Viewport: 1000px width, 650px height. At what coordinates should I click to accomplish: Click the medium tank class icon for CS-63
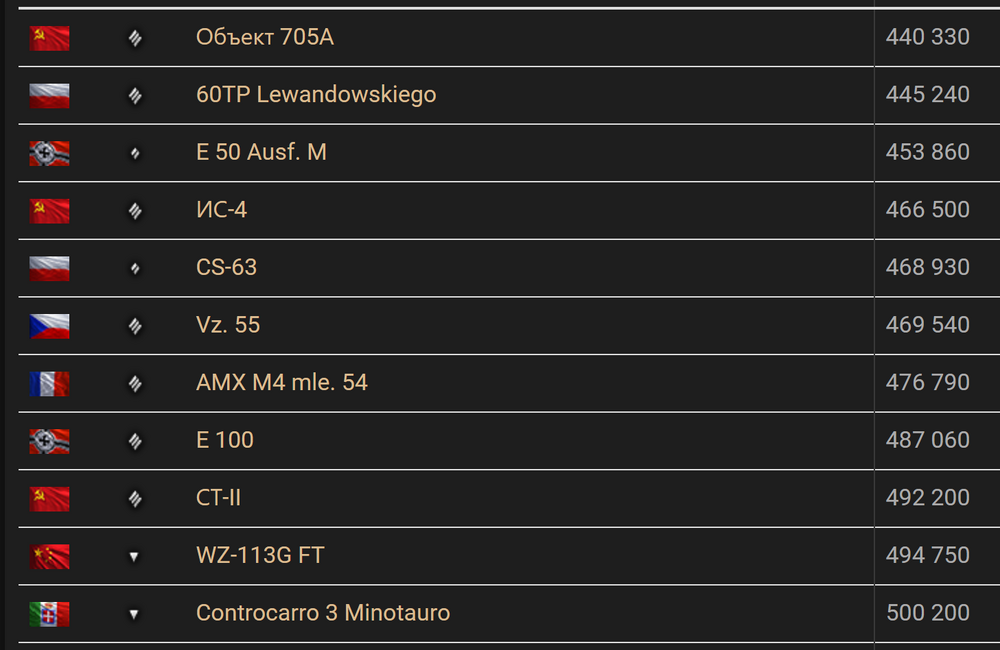(135, 269)
